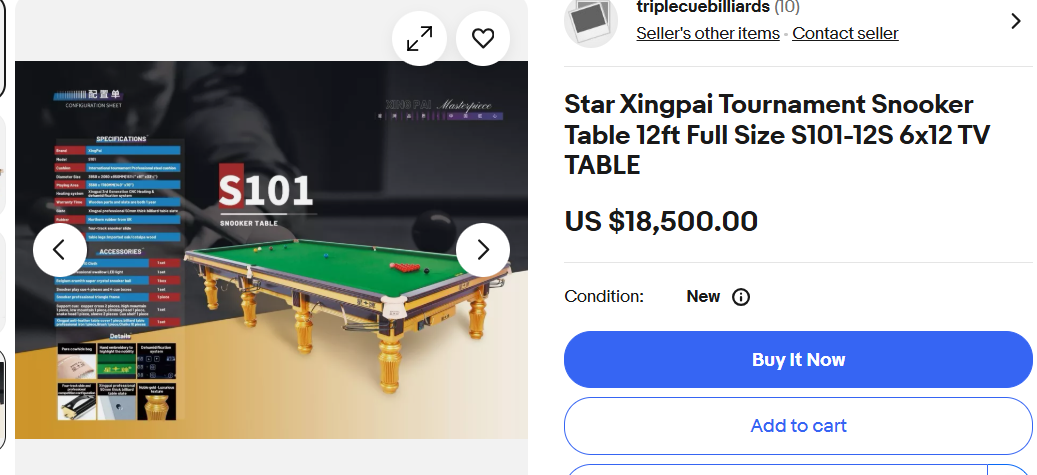Screen dimensions: 1037x475
Task: Advance to the next product image
Action: click(483, 250)
